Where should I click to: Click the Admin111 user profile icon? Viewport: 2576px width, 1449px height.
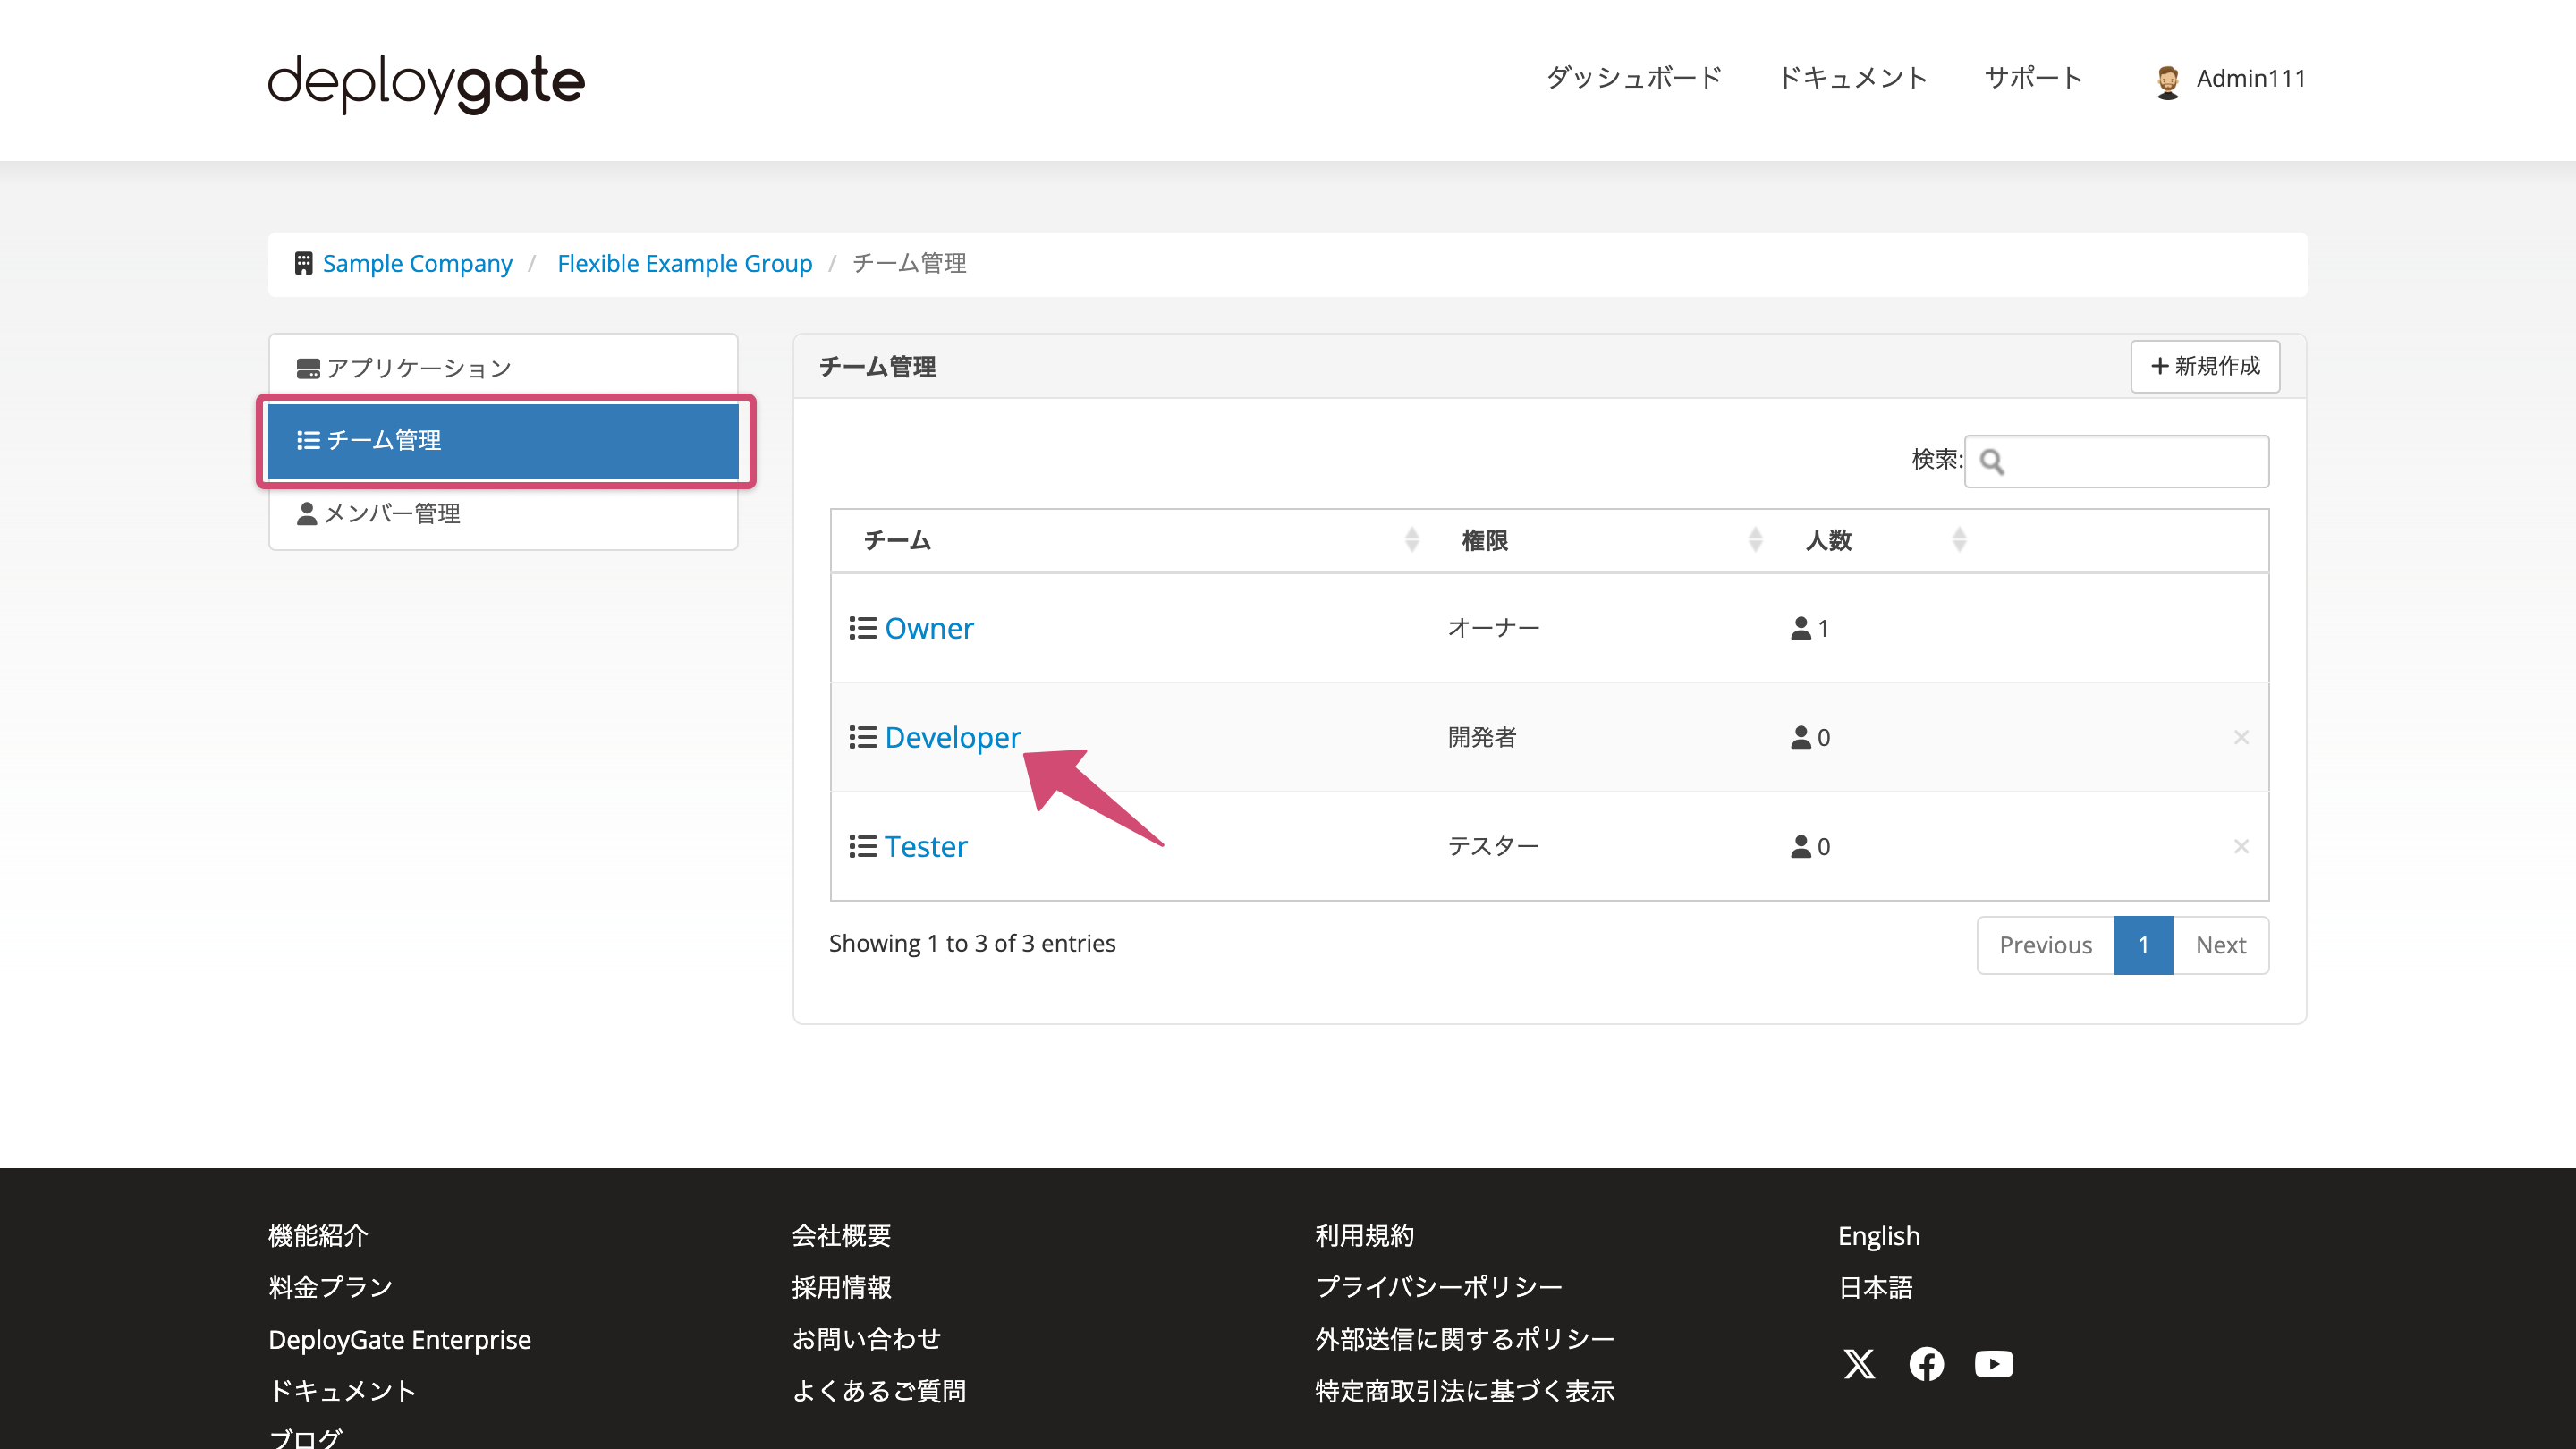[x=2167, y=80]
